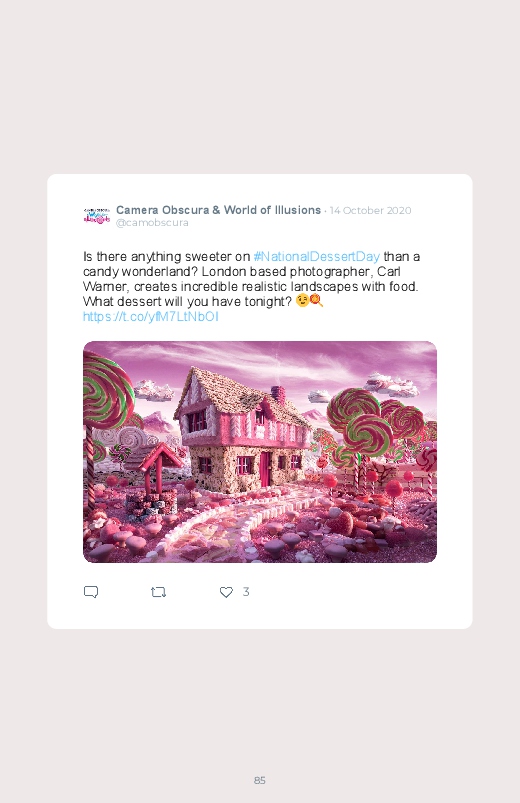Click the @camobscura handle
This screenshot has width=520, height=803.
pyautogui.click(x=152, y=223)
